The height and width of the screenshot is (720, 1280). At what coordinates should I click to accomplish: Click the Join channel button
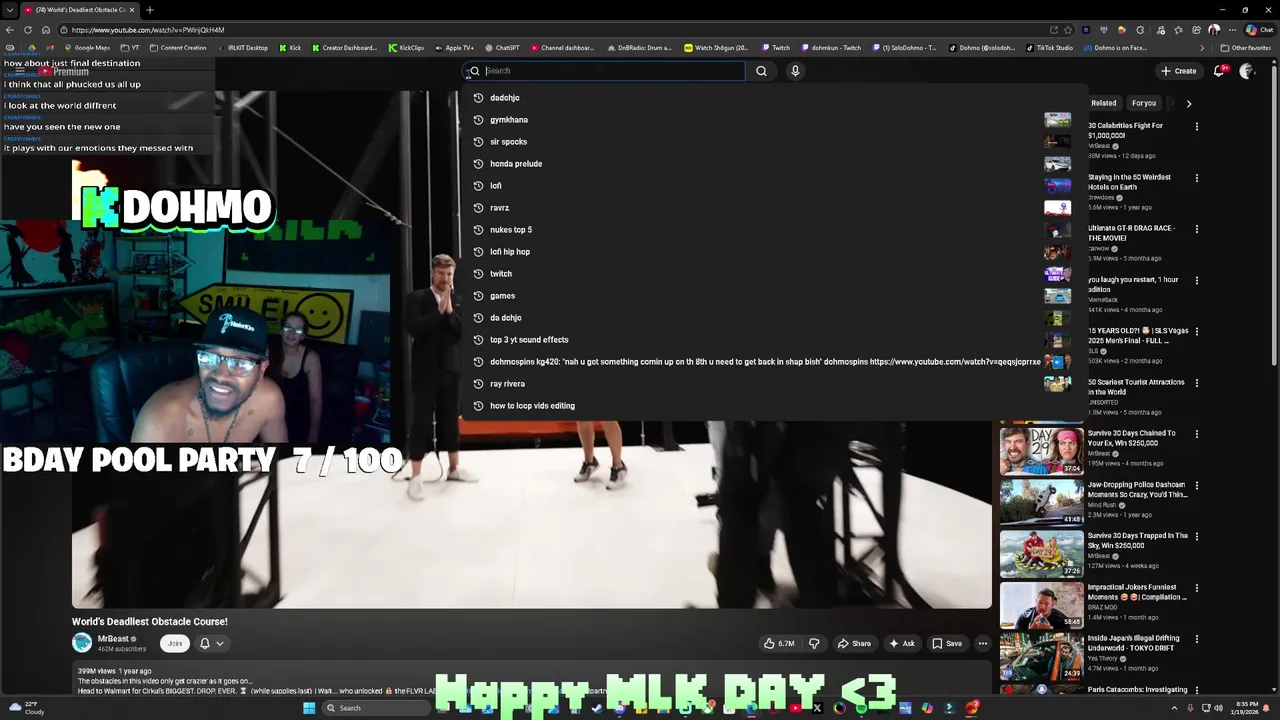pyautogui.click(x=175, y=643)
